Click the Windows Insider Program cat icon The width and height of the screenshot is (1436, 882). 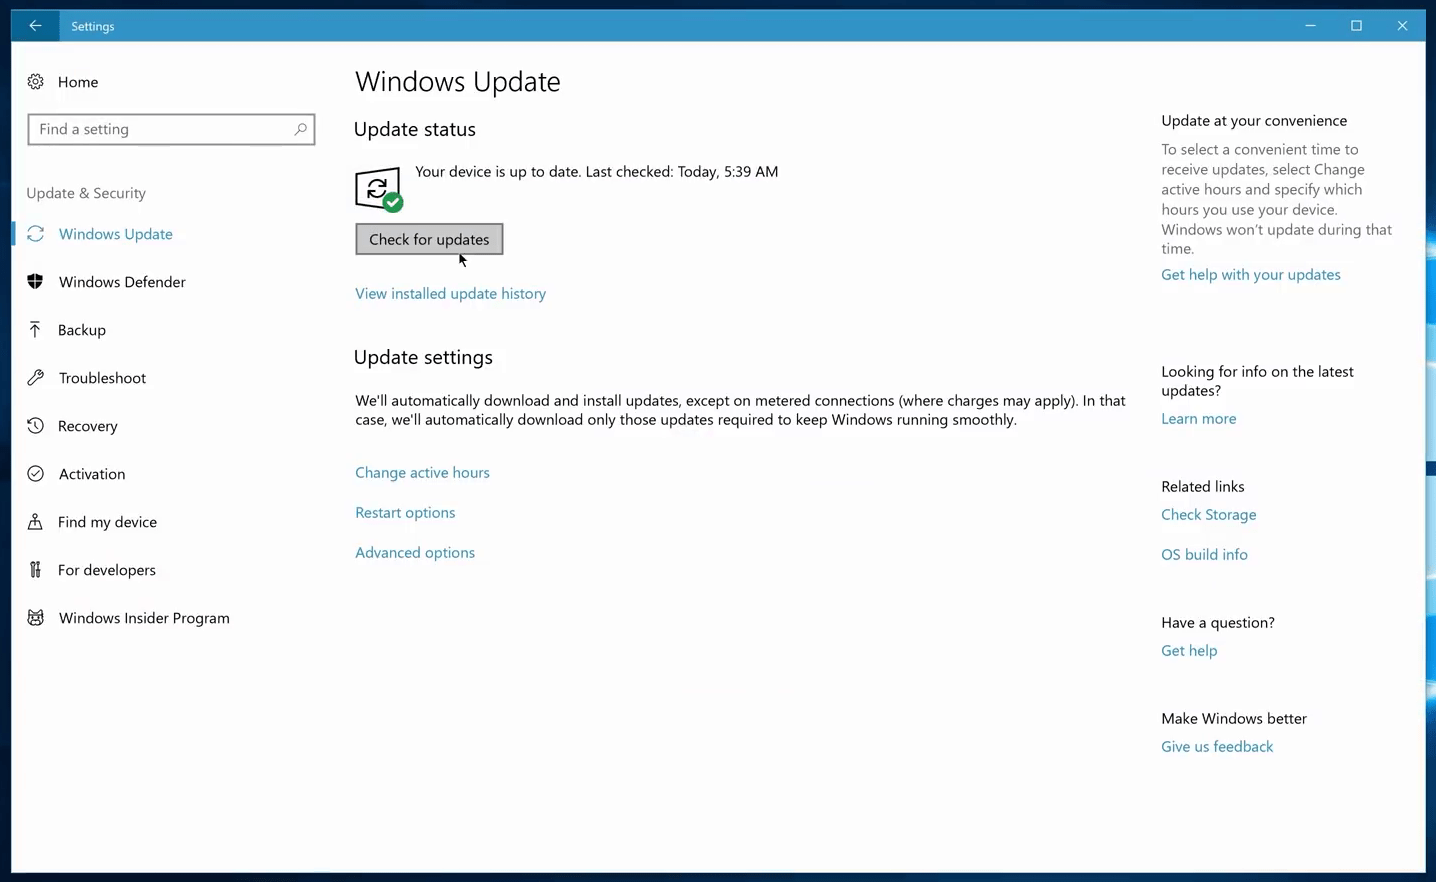tap(36, 618)
